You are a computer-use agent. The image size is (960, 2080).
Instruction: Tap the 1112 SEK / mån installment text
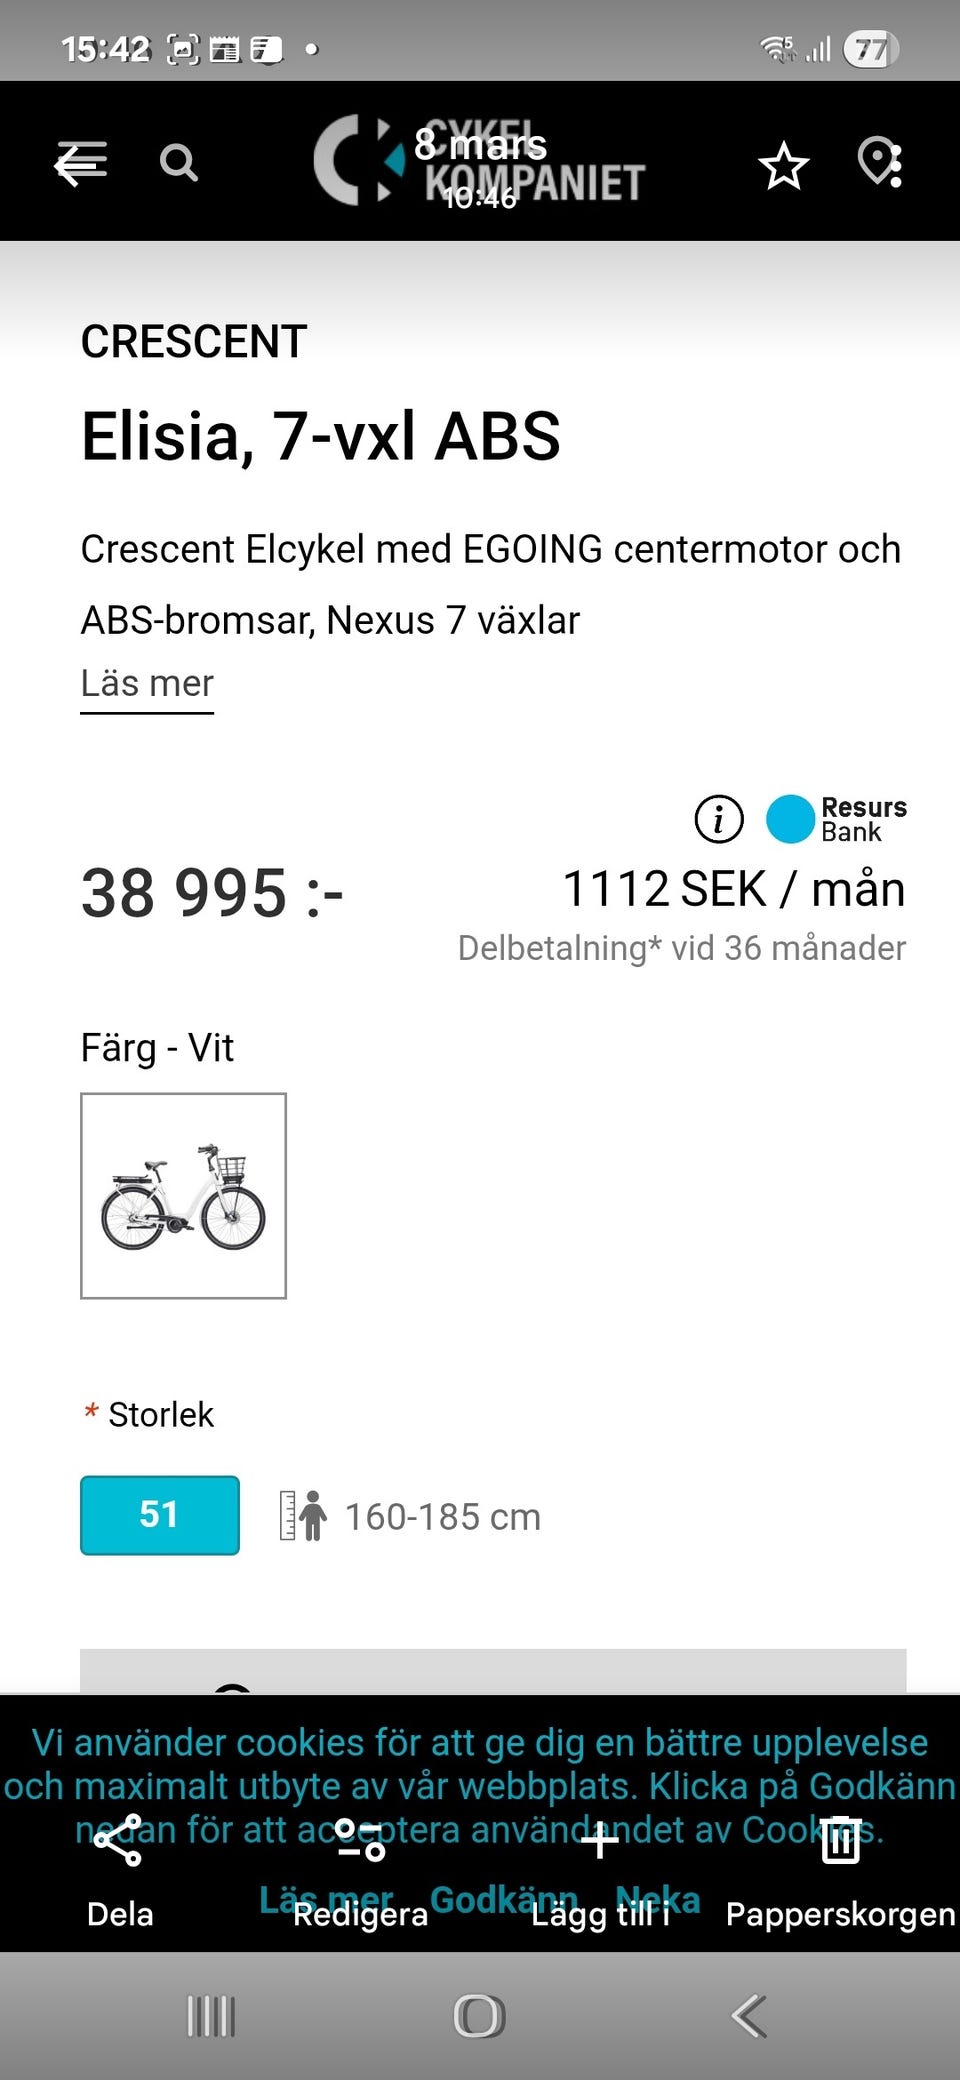point(734,889)
